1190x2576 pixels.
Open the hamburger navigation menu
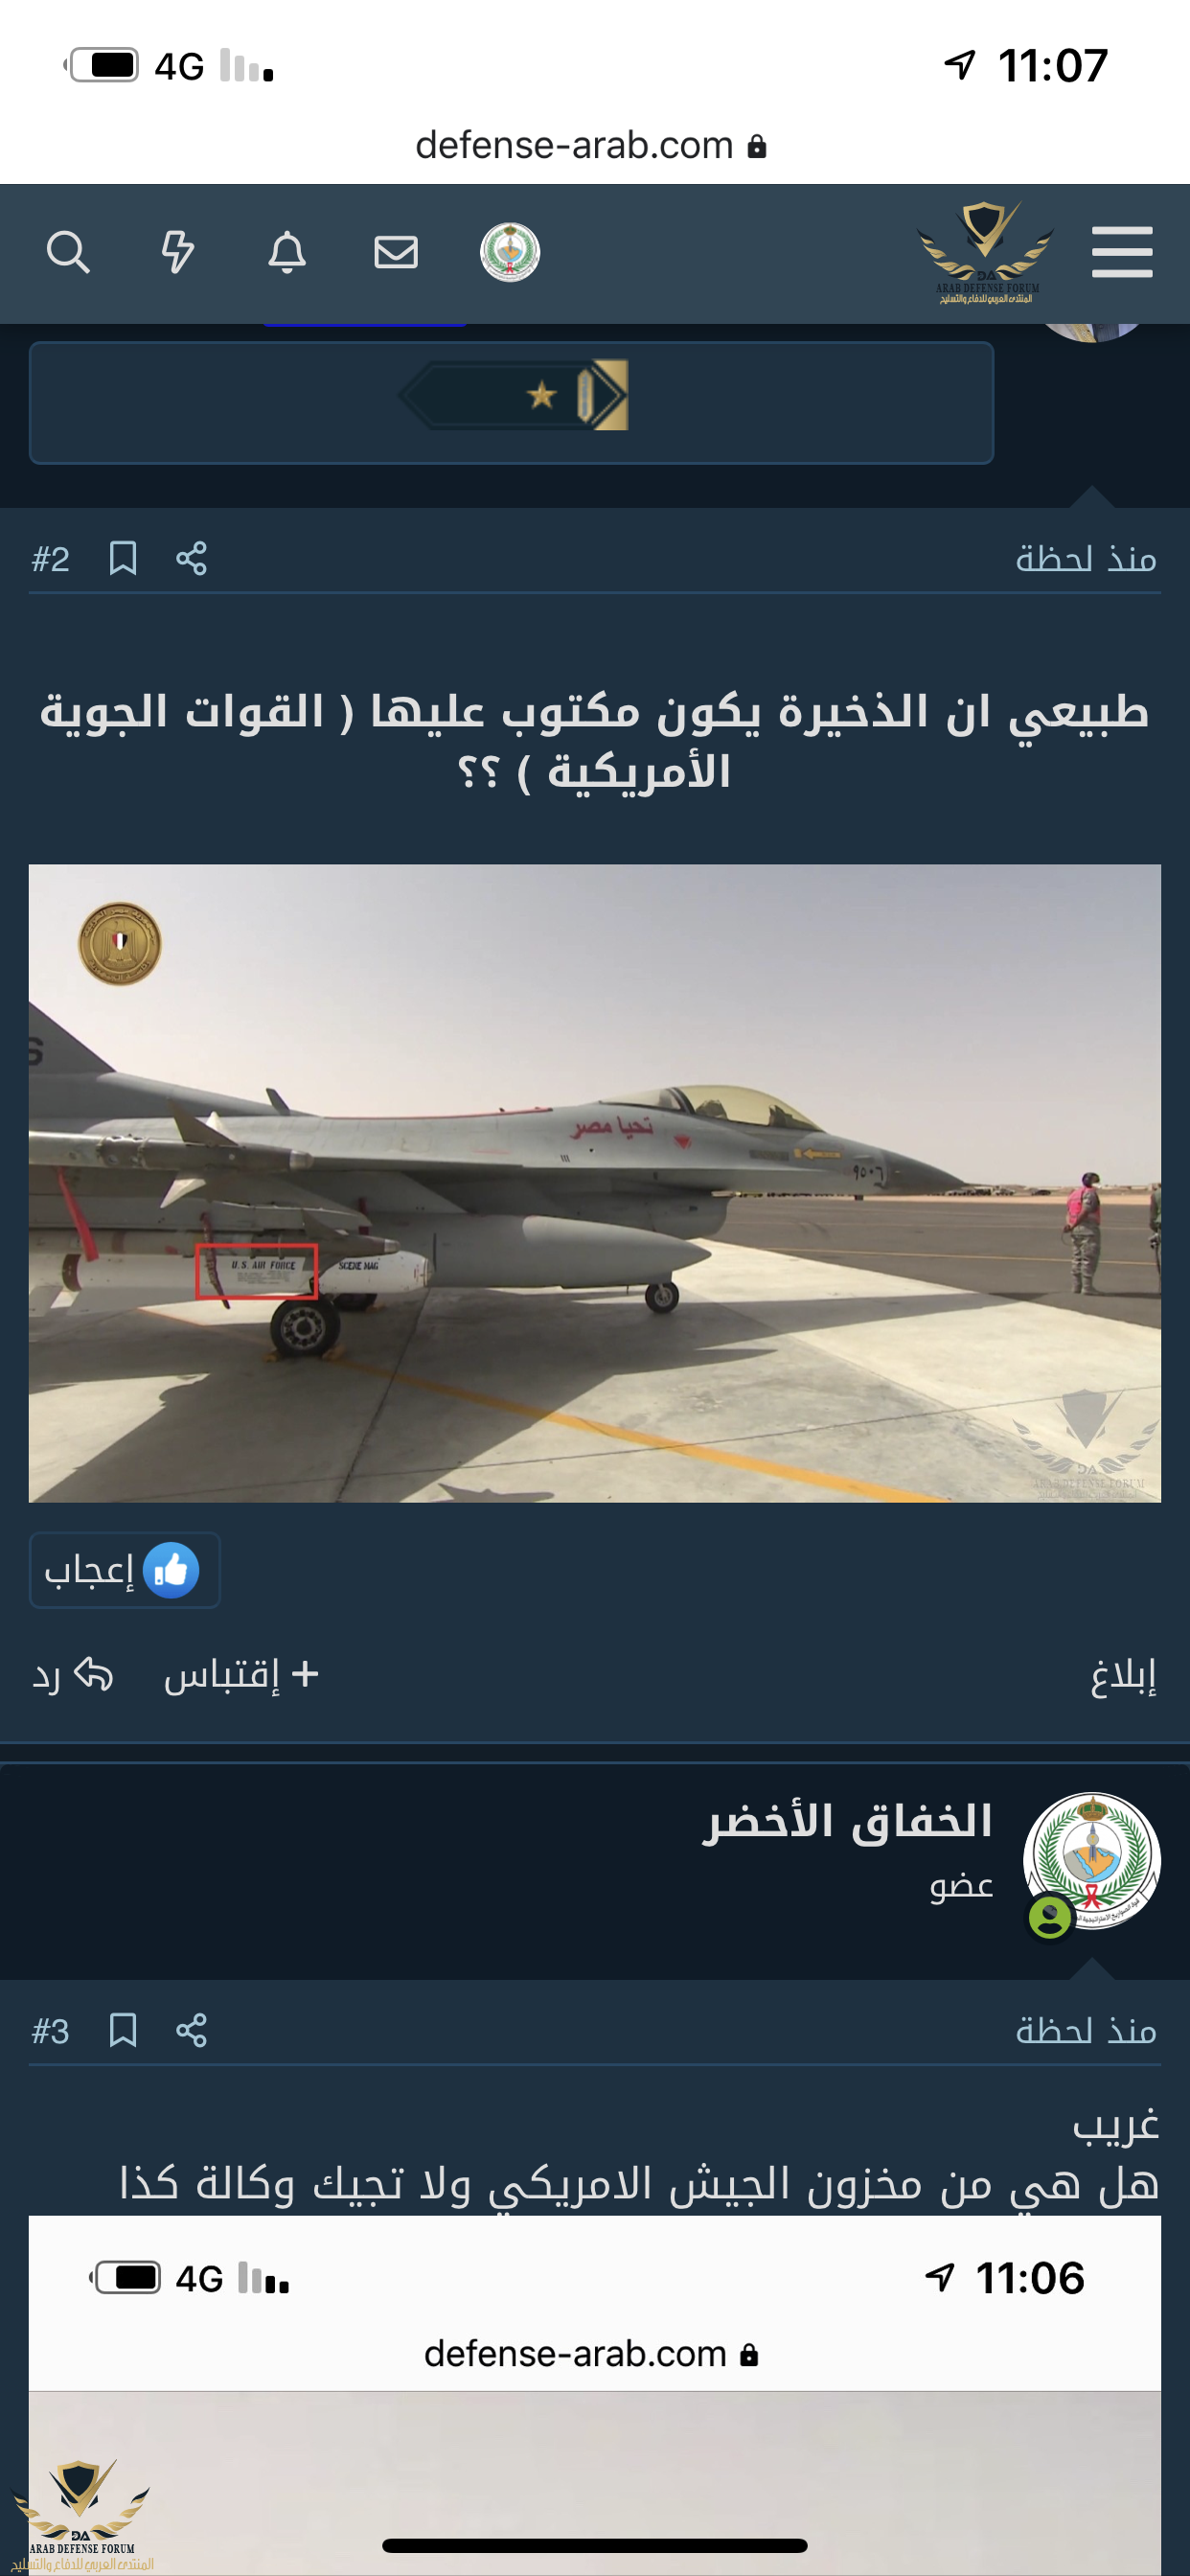[1122, 252]
